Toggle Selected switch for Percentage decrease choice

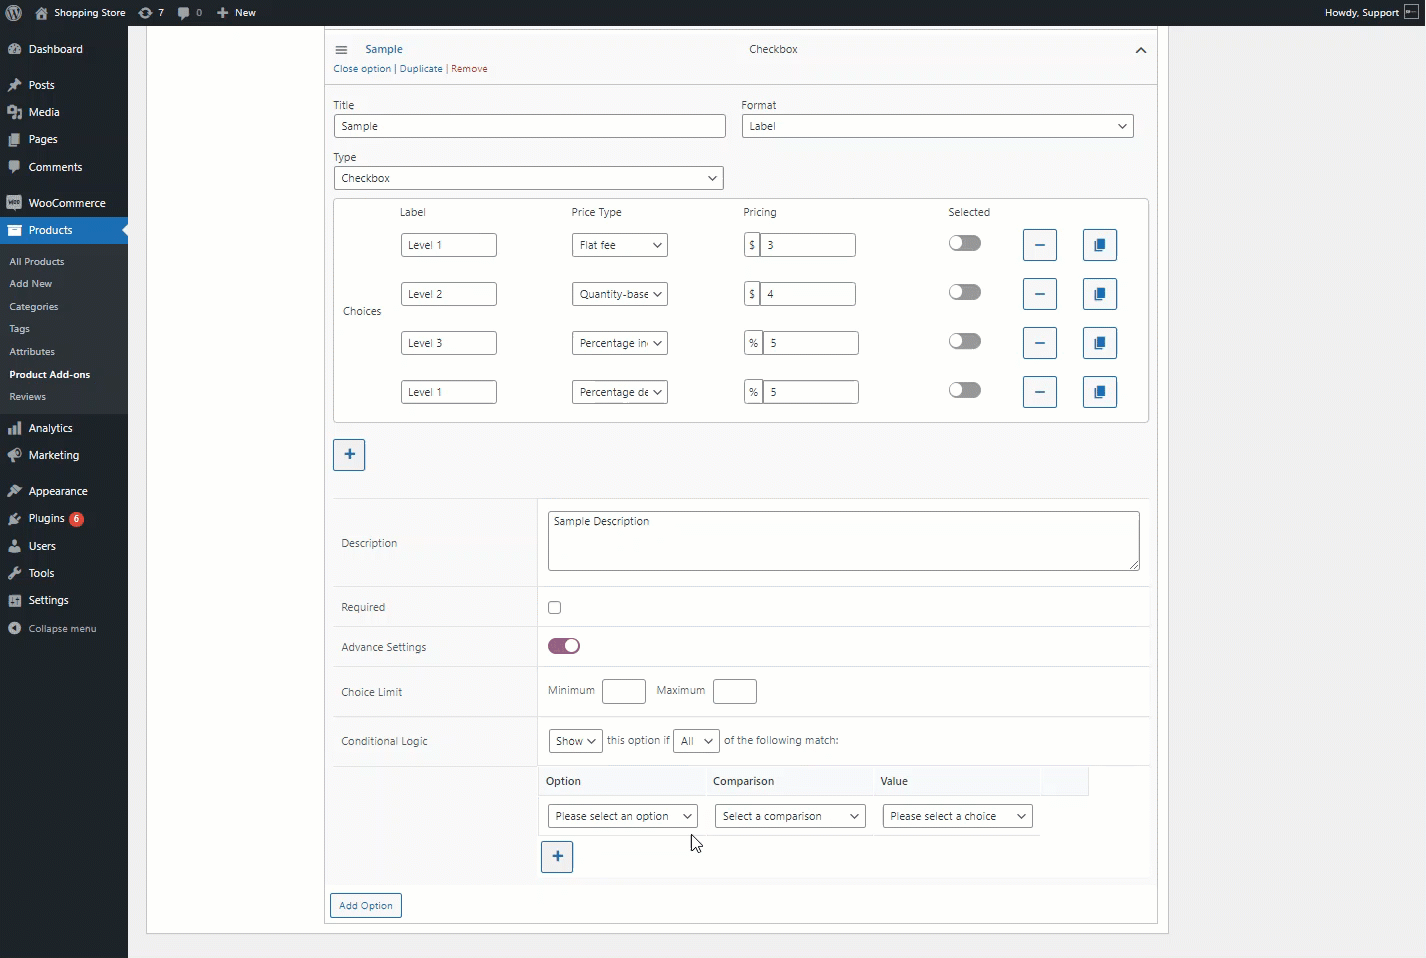coord(965,390)
